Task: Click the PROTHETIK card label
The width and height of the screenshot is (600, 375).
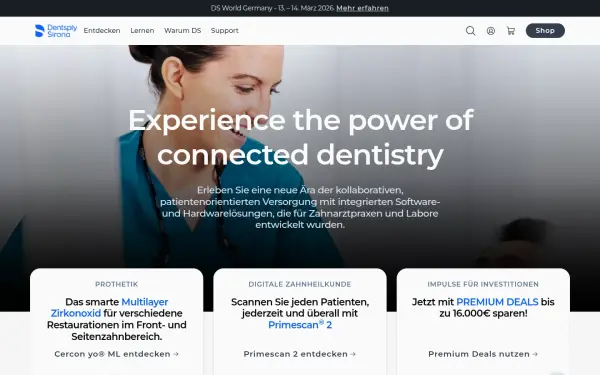Action: click(116, 284)
